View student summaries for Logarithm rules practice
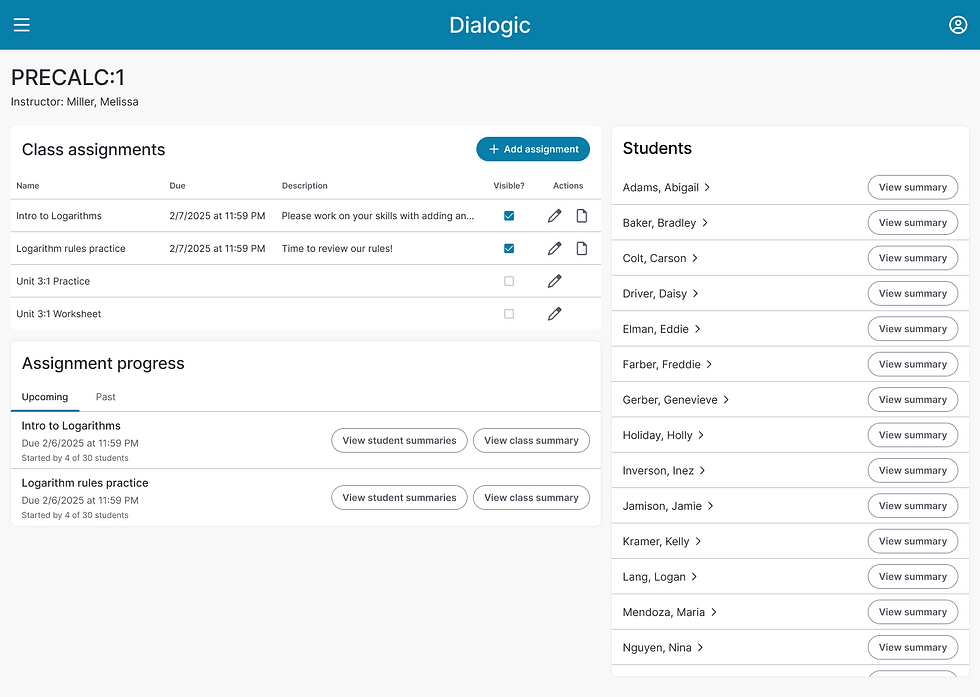Screen dimensions: 980x697 tap(399, 497)
